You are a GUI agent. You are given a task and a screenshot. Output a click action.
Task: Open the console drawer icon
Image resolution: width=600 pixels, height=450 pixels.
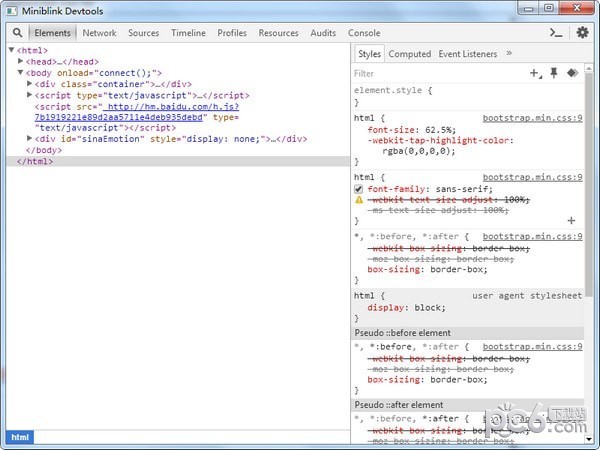557,33
